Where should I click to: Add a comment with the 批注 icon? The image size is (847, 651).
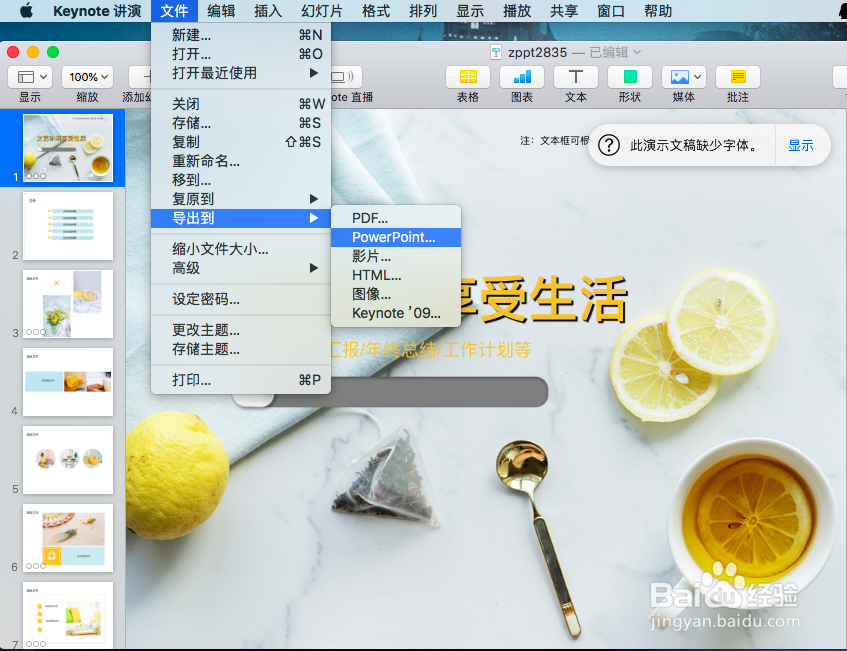tap(737, 77)
